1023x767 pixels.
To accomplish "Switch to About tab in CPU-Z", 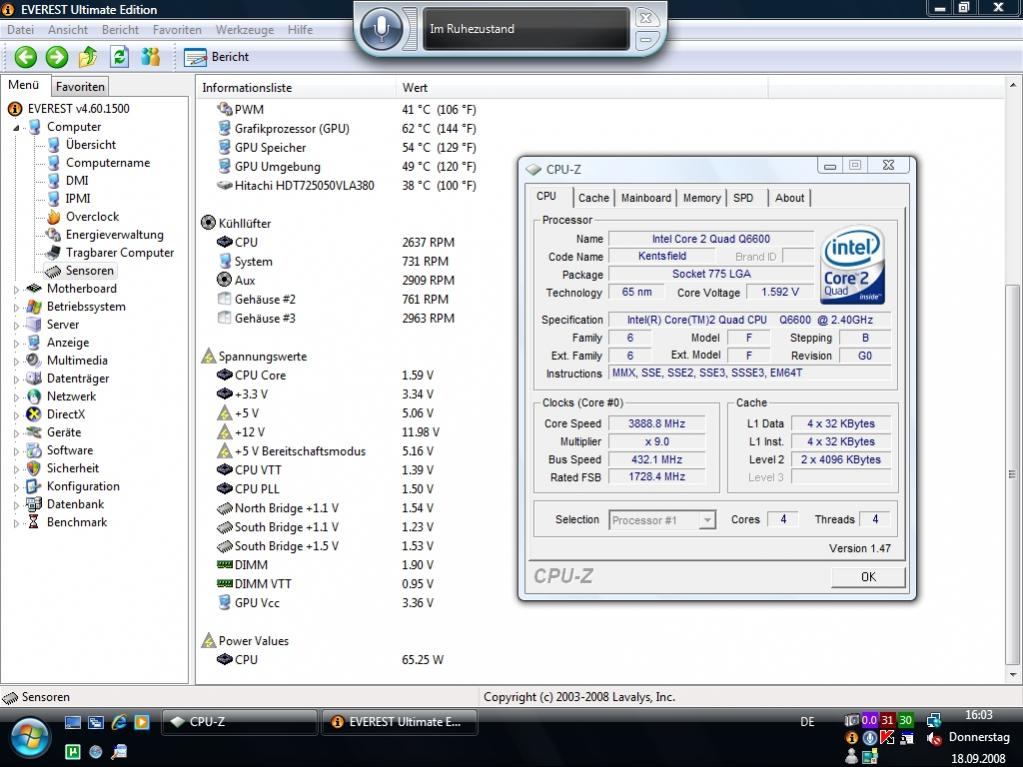I will [x=789, y=198].
